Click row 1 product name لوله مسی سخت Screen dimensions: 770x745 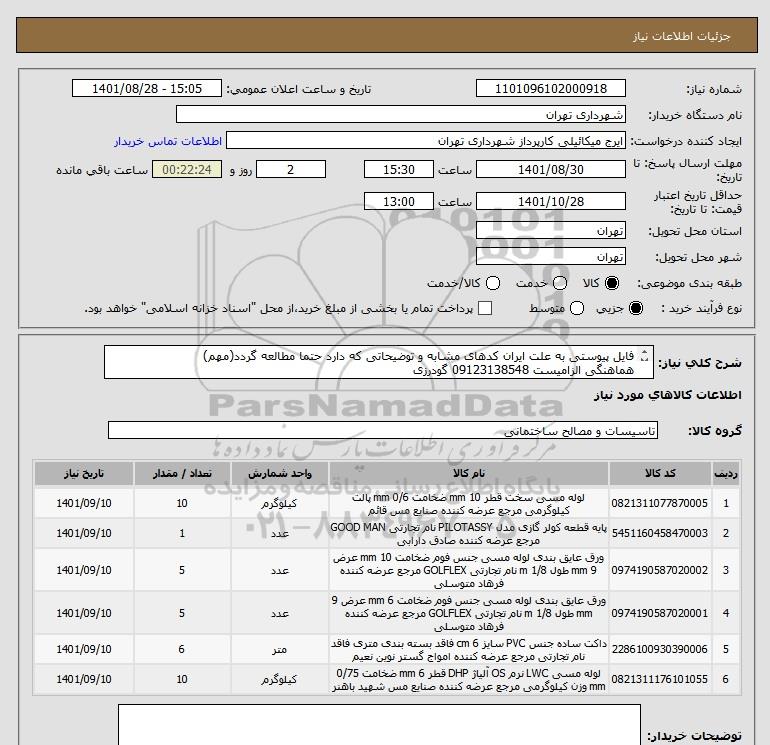point(468,504)
